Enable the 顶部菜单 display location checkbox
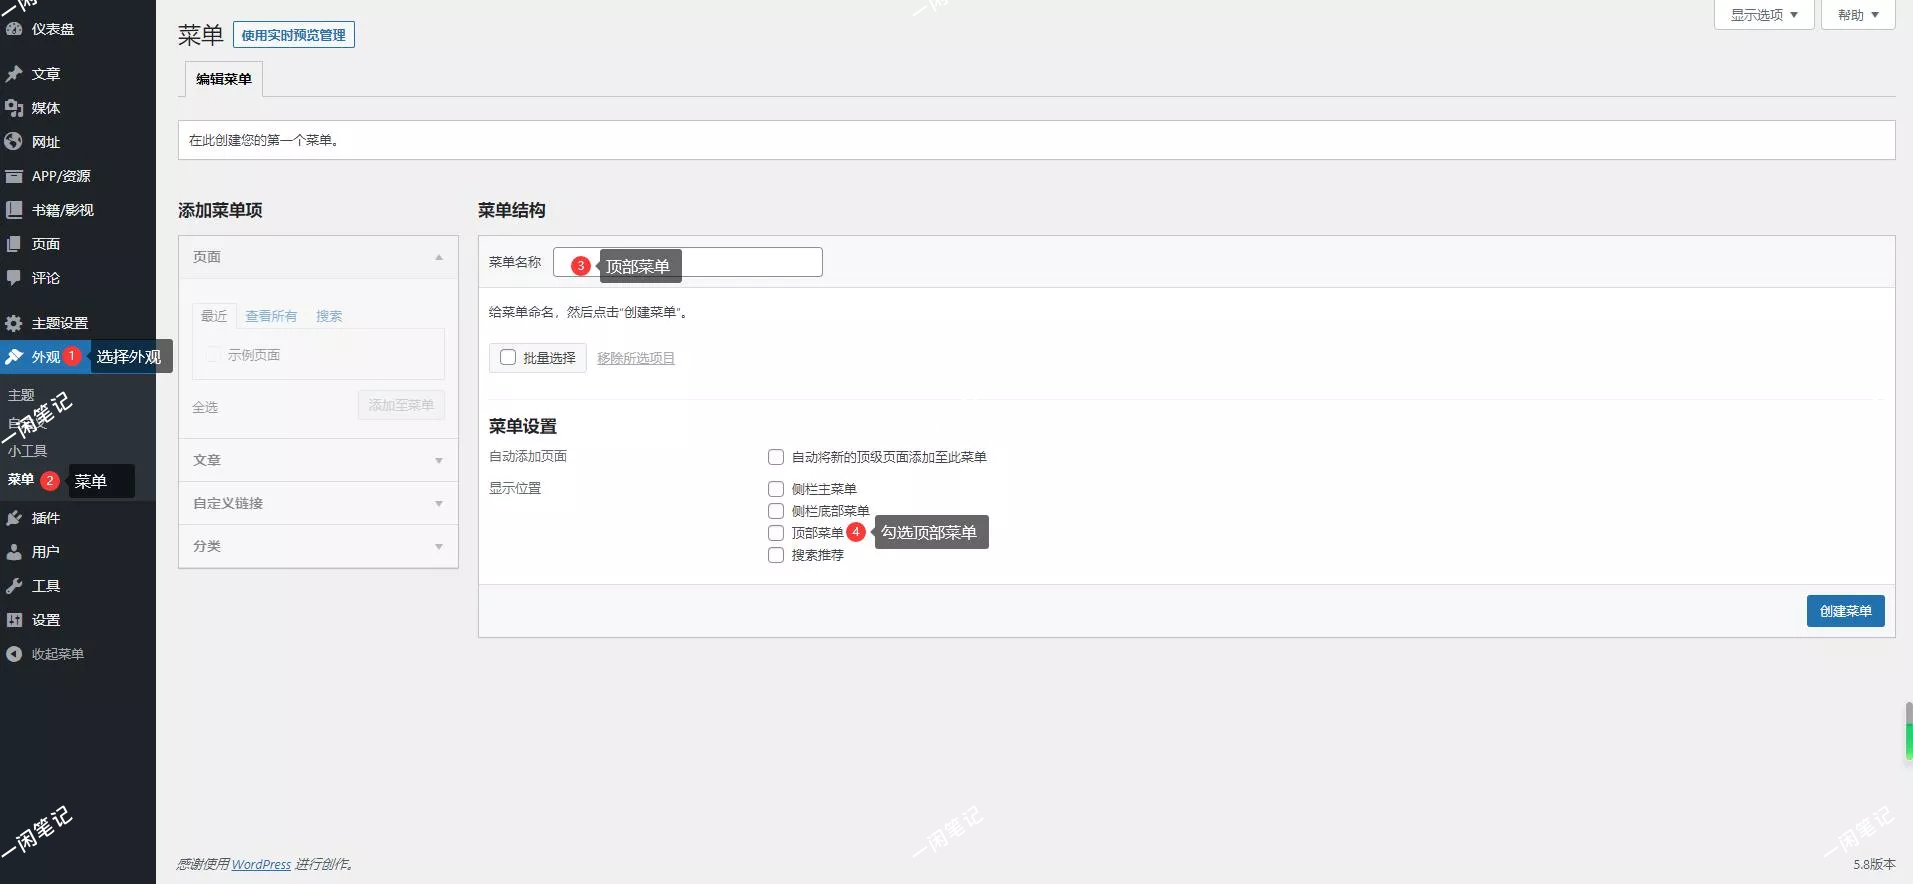The height and width of the screenshot is (884, 1913). click(776, 533)
